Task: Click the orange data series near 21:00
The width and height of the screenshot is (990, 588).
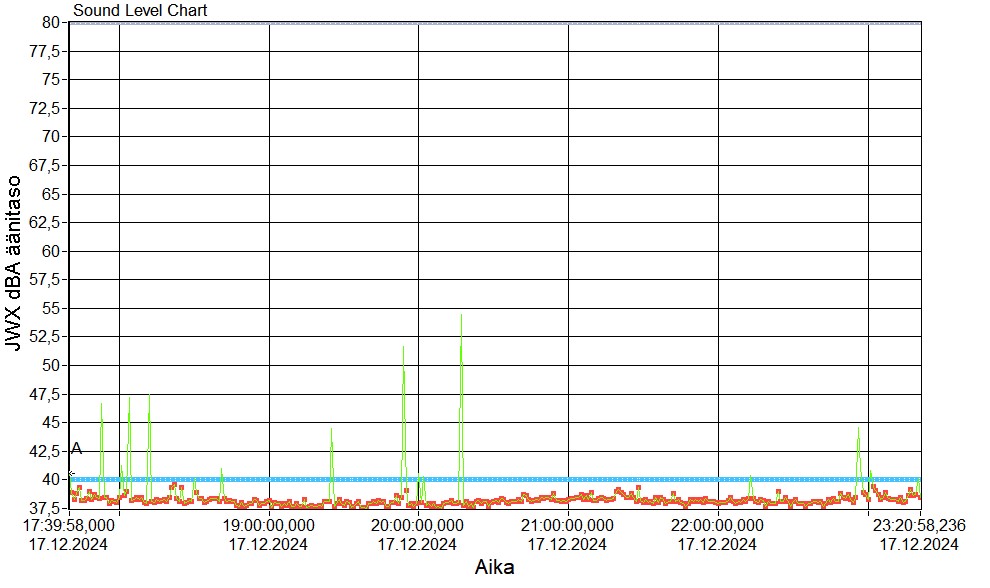Action: coord(567,498)
